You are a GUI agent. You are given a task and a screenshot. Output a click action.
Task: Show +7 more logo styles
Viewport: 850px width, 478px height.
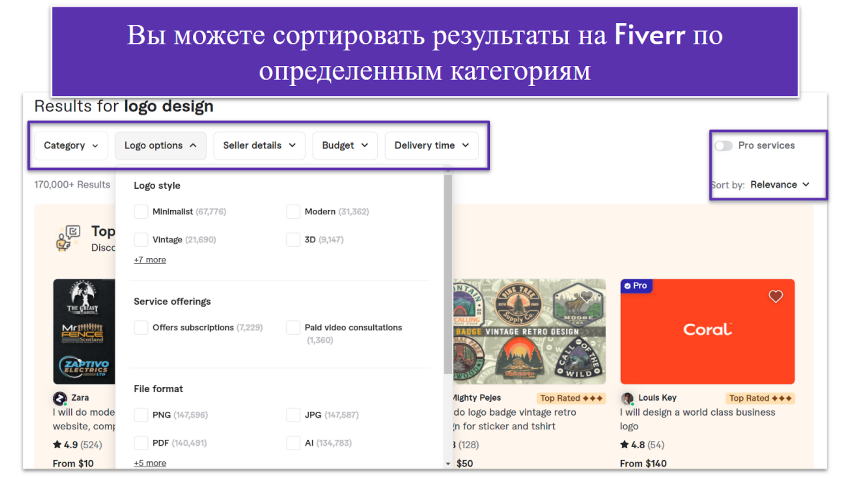[x=150, y=260]
